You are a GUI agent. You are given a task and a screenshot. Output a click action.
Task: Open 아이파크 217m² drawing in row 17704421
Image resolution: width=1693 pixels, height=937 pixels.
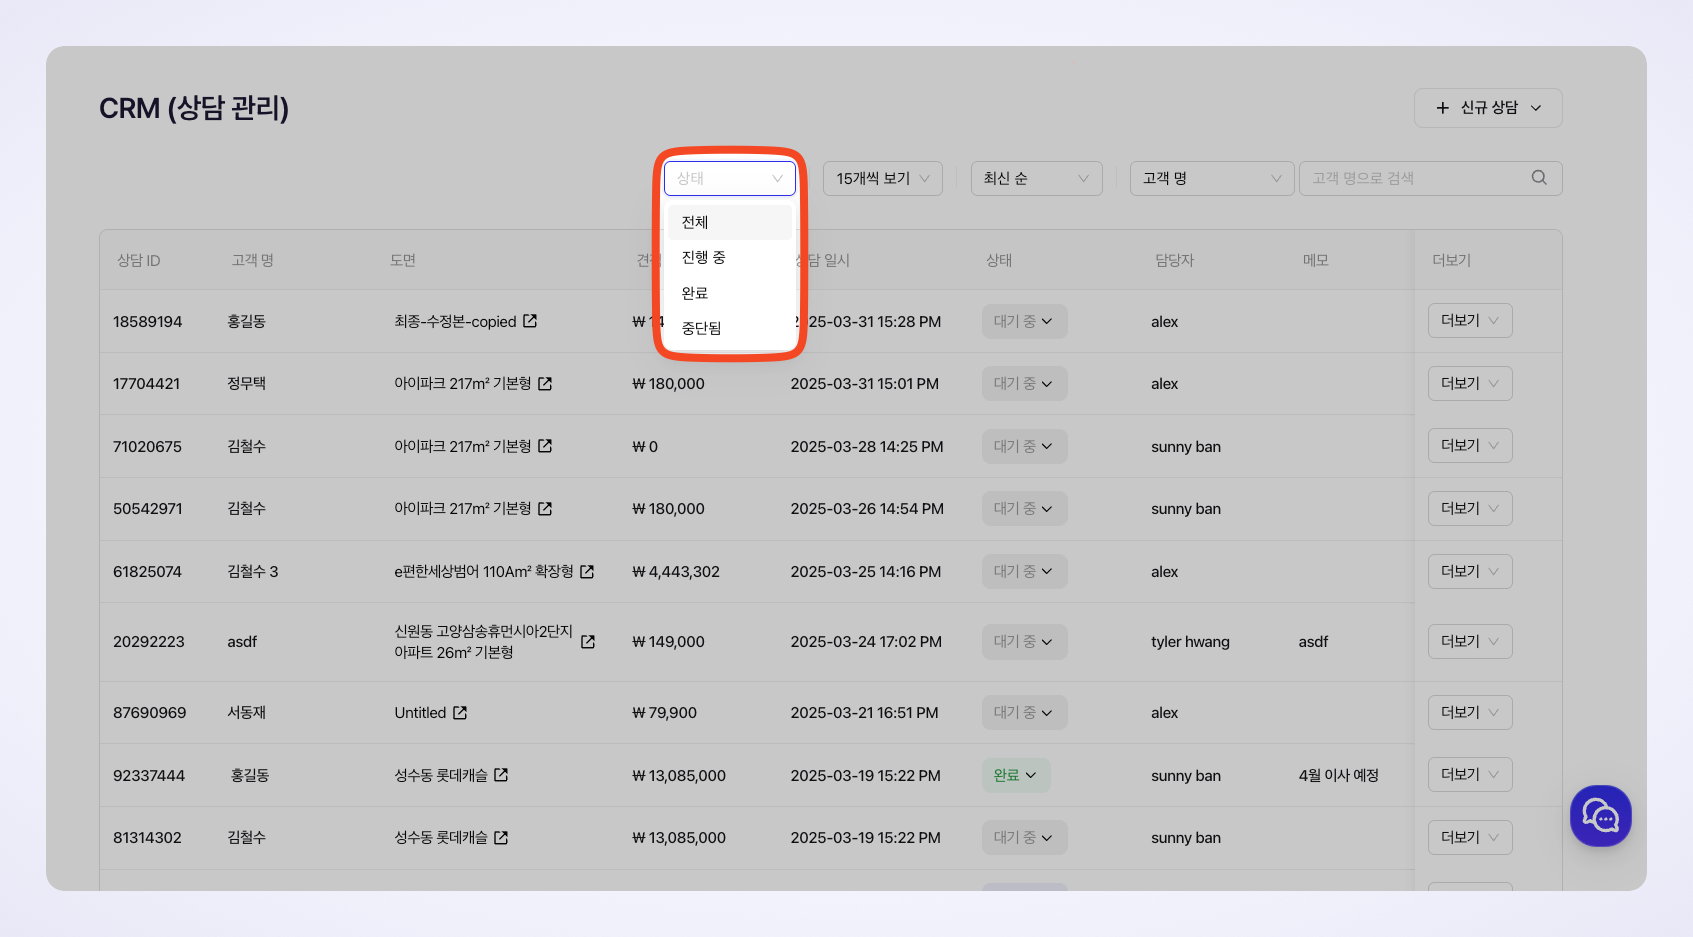pos(463,384)
